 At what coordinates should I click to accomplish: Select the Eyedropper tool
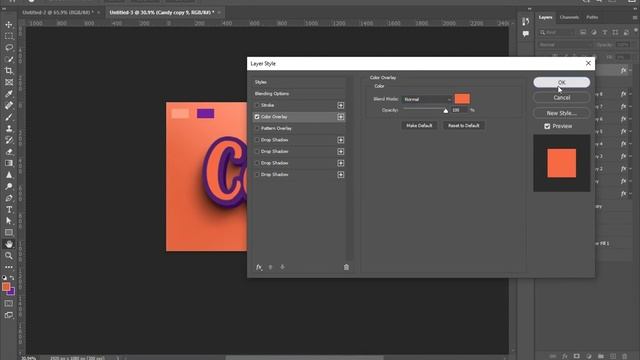tap(9, 93)
